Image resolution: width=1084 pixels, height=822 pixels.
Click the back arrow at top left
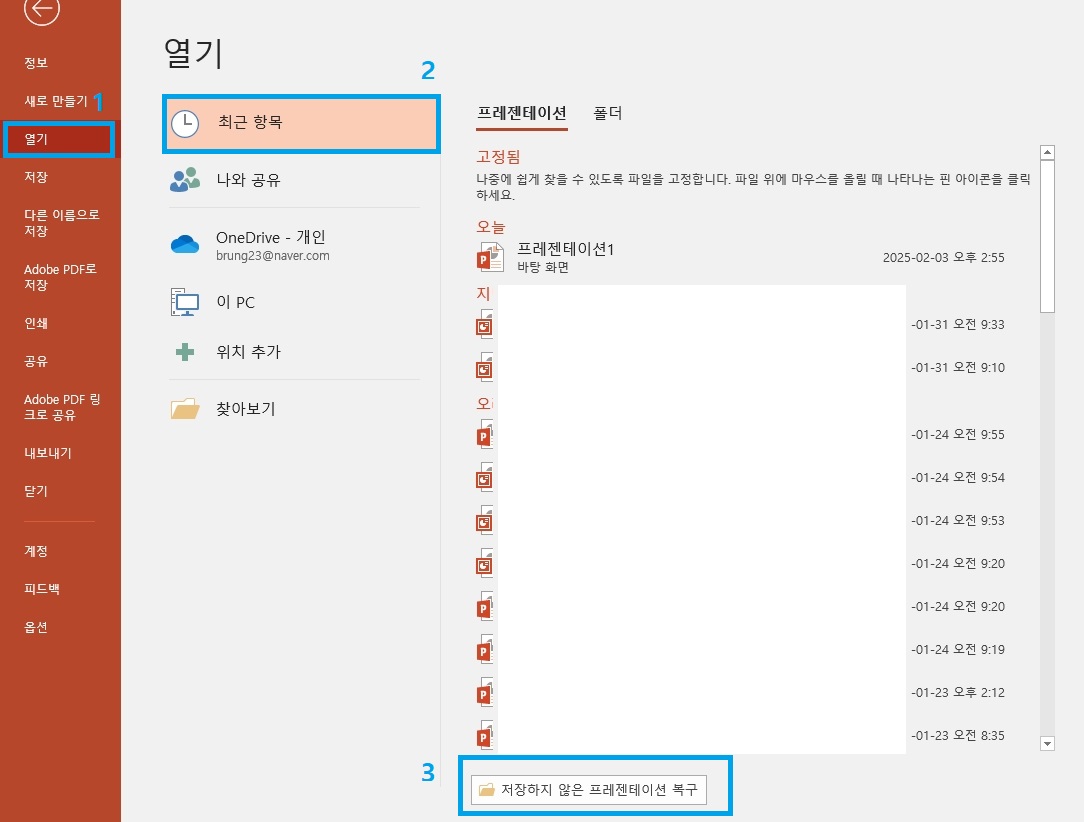40,10
